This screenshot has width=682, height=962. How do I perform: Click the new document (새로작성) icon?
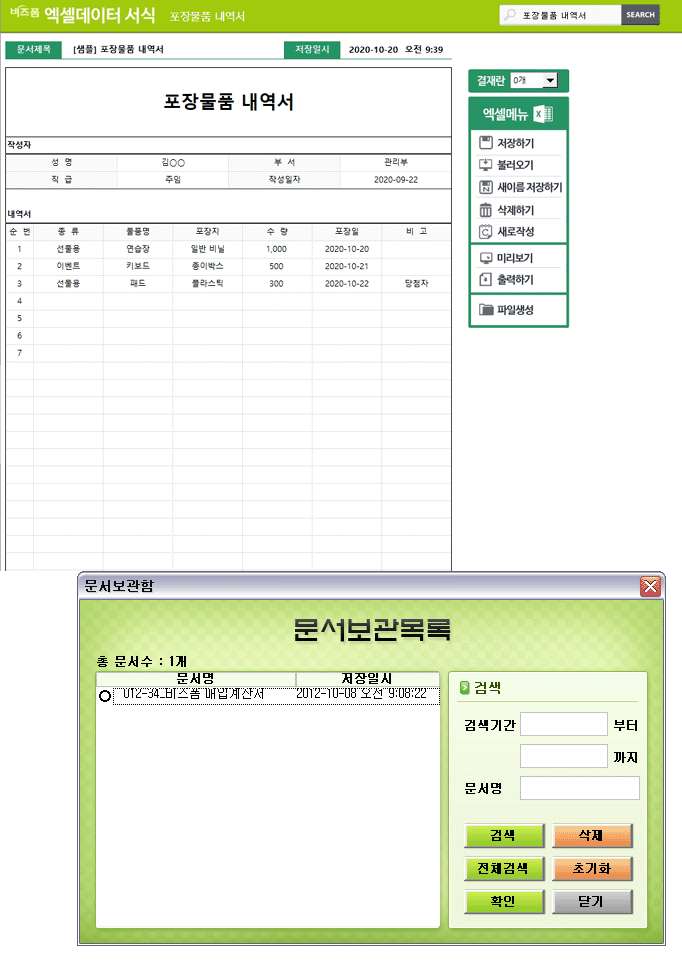(x=485, y=231)
